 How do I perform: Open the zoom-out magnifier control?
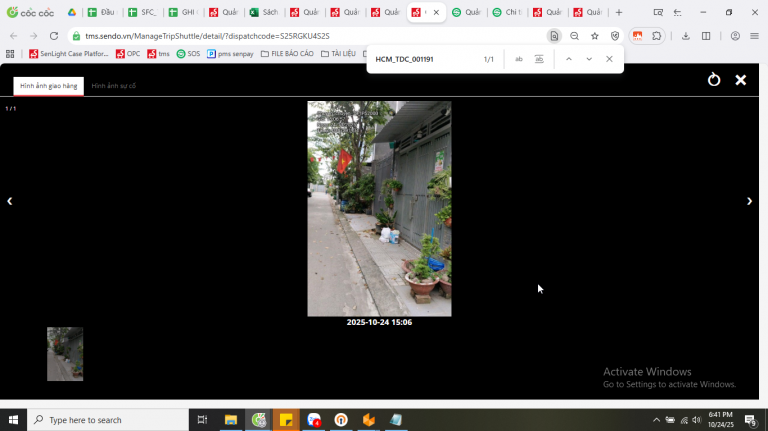(x=575, y=36)
